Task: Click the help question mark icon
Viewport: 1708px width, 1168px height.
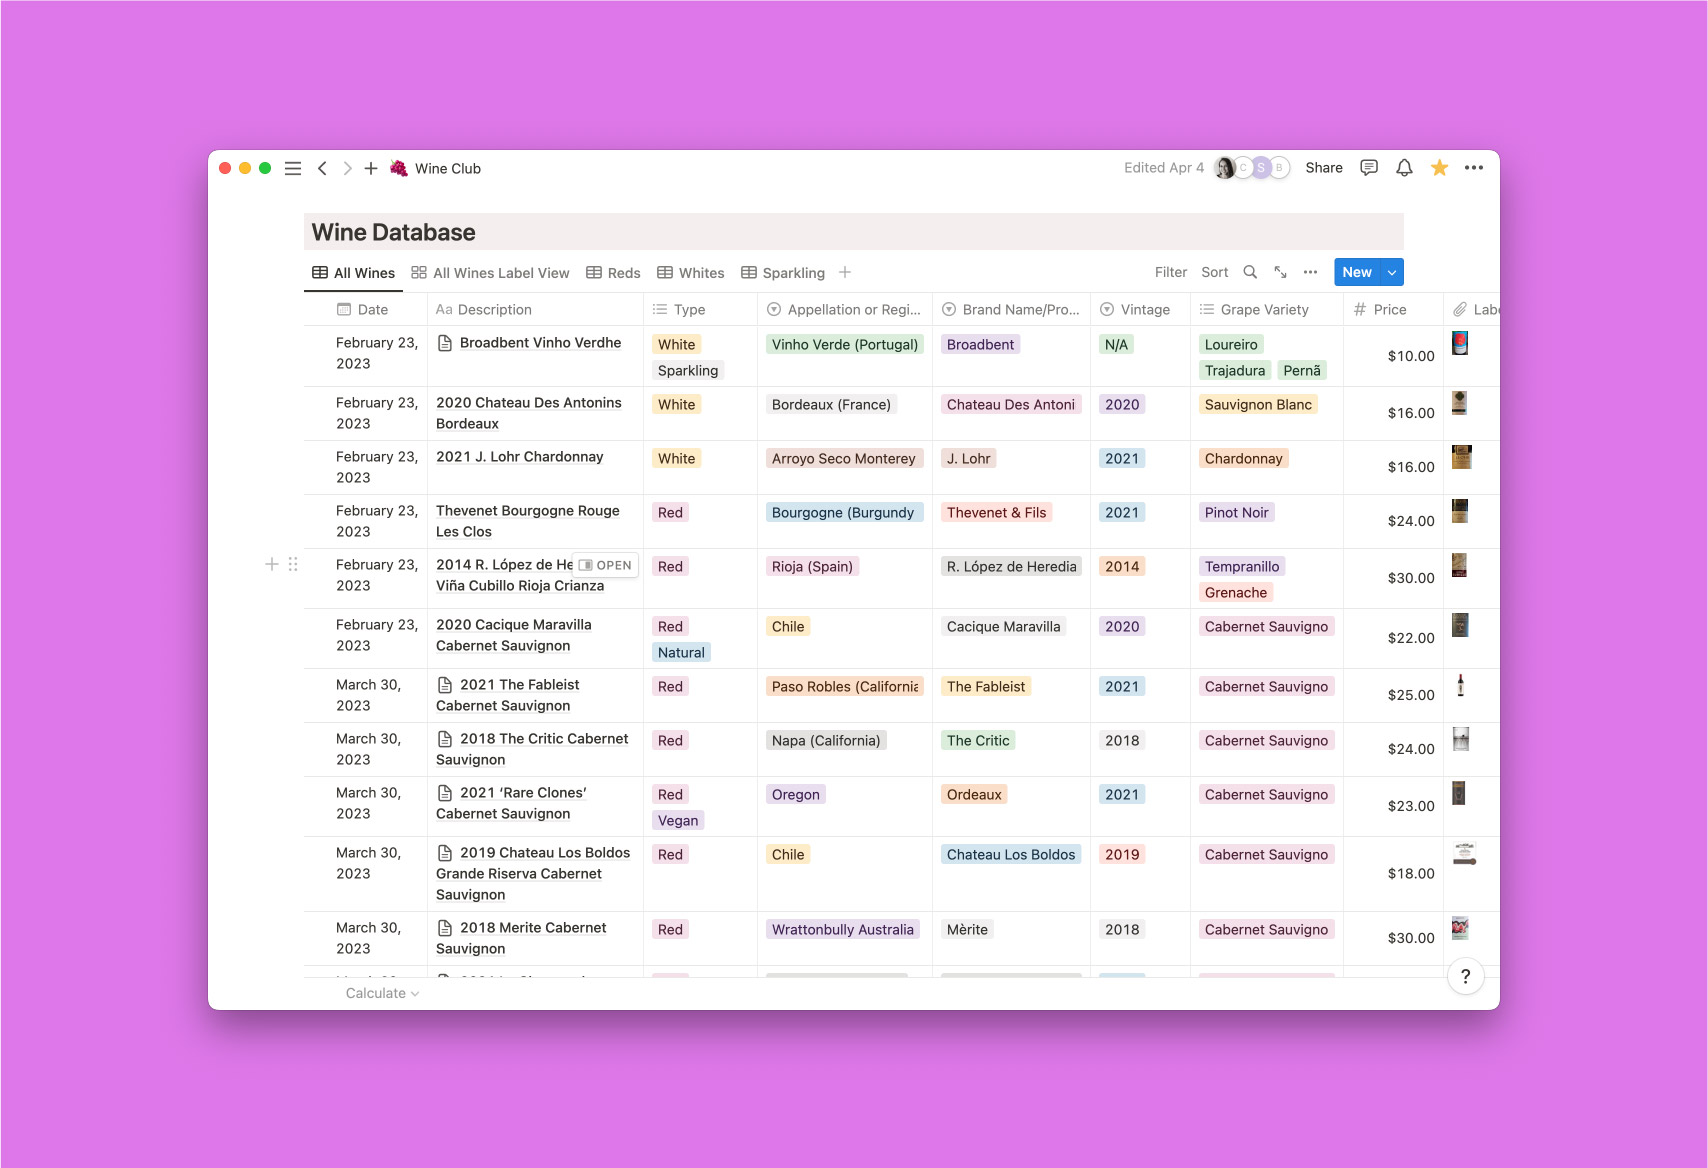Action: pos(1465,976)
